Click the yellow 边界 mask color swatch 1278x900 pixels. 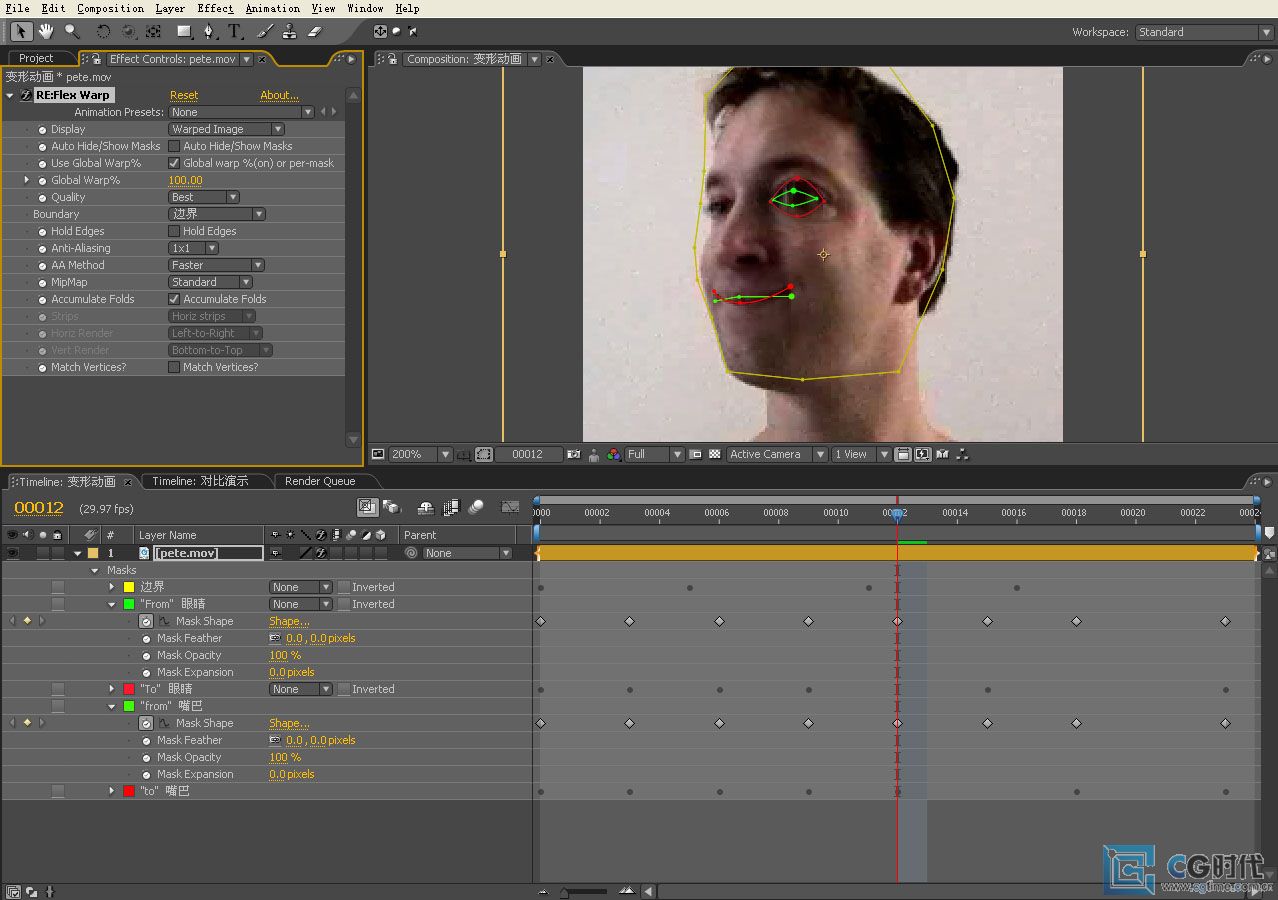129,587
